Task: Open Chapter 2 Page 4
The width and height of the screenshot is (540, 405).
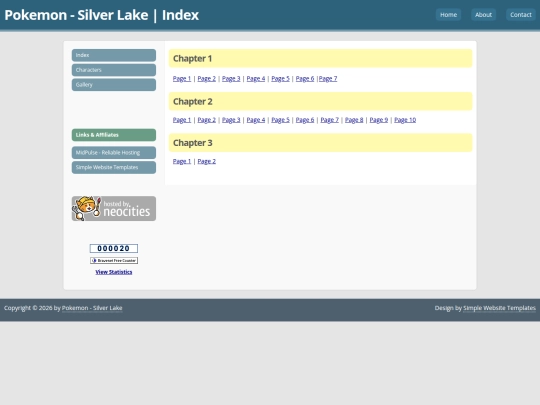Action: coord(256,120)
